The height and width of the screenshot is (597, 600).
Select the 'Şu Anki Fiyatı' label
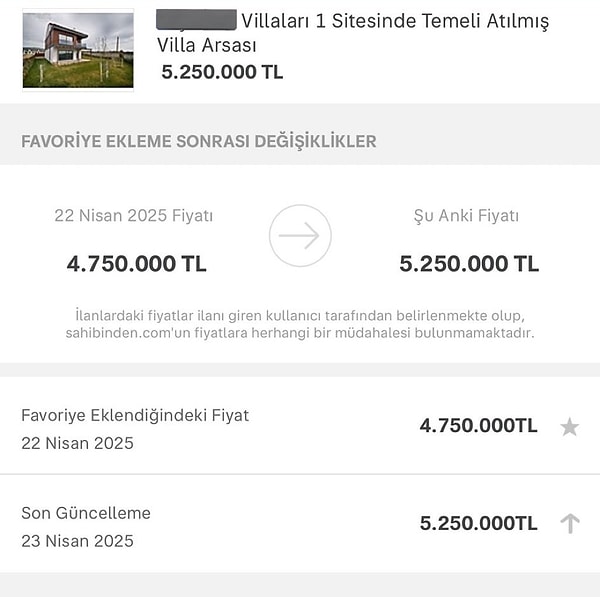(x=466, y=215)
